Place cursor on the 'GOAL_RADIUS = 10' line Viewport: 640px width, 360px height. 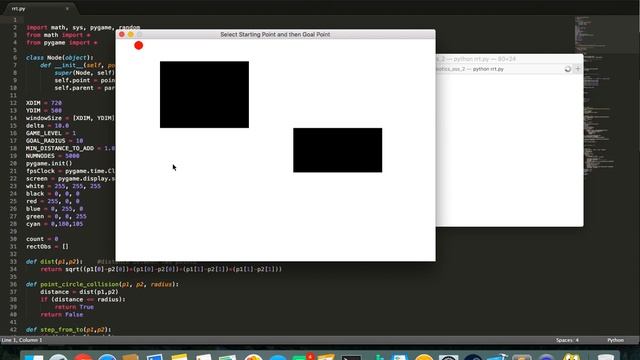pyautogui.click(x=54, y=140)
